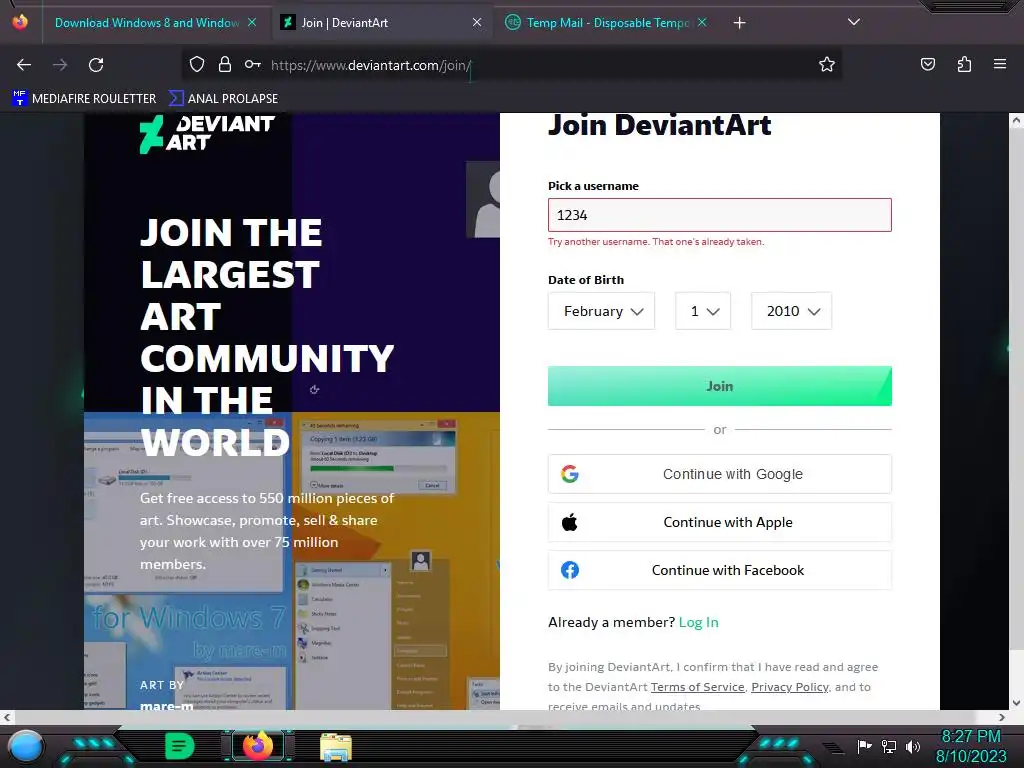
Task: Click the greyed-out forward navigation arrow
Action: pyautogui.click(x=60, y=65)
